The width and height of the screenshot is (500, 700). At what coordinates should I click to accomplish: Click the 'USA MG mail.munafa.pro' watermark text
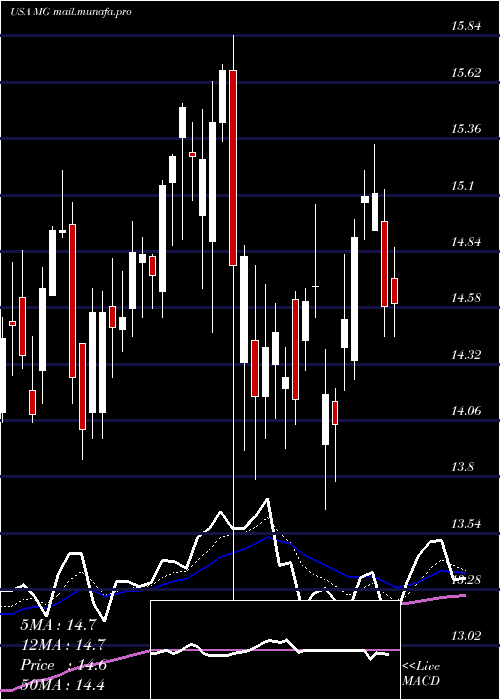pos(71,12)
